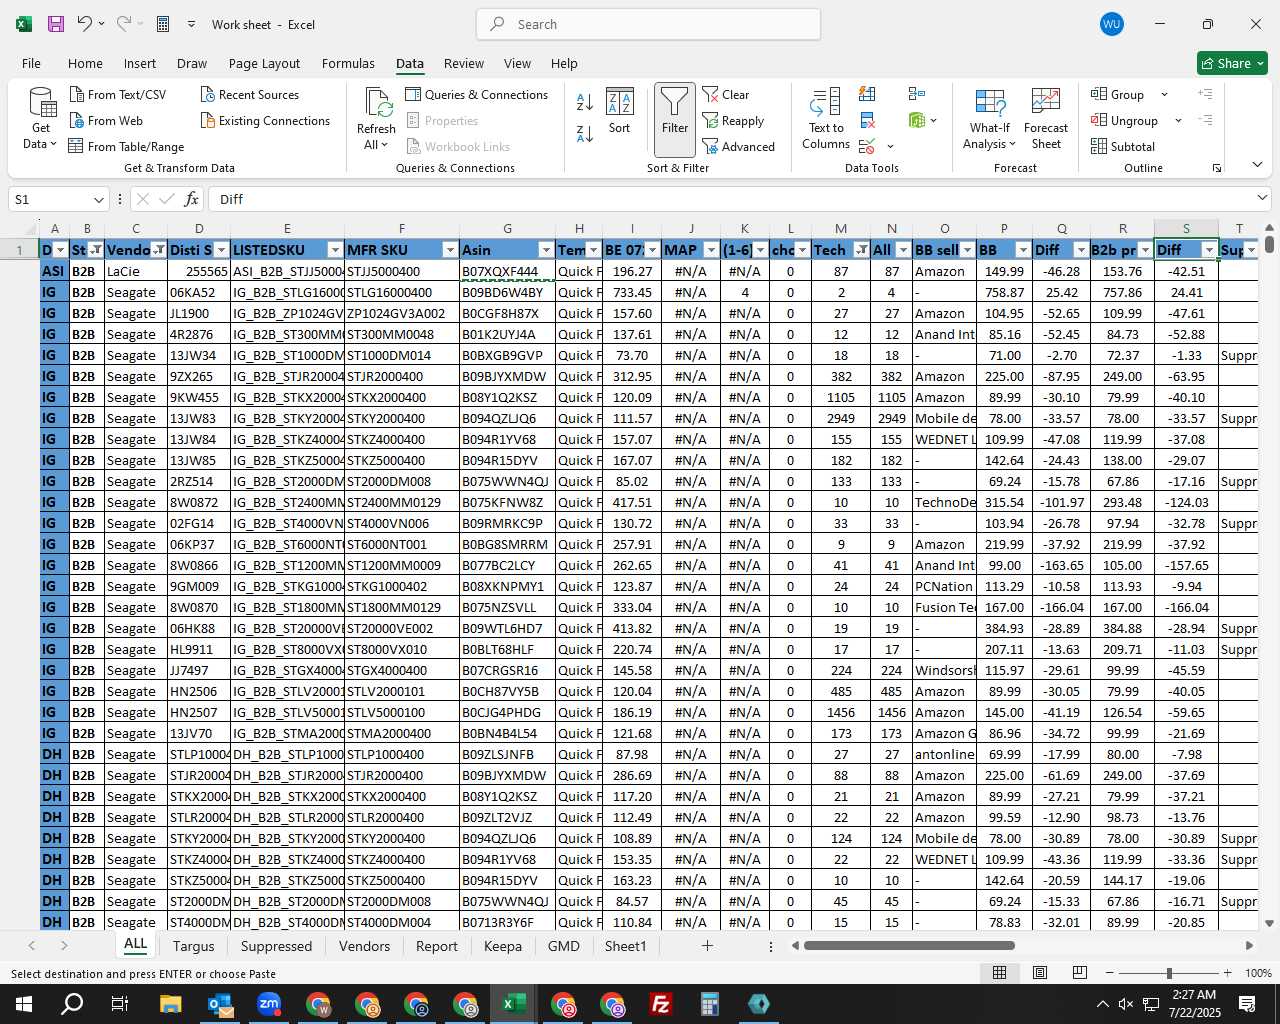Load data From Table/Range
This screenshot has height=1024, width=1280.
click(126, 146)
